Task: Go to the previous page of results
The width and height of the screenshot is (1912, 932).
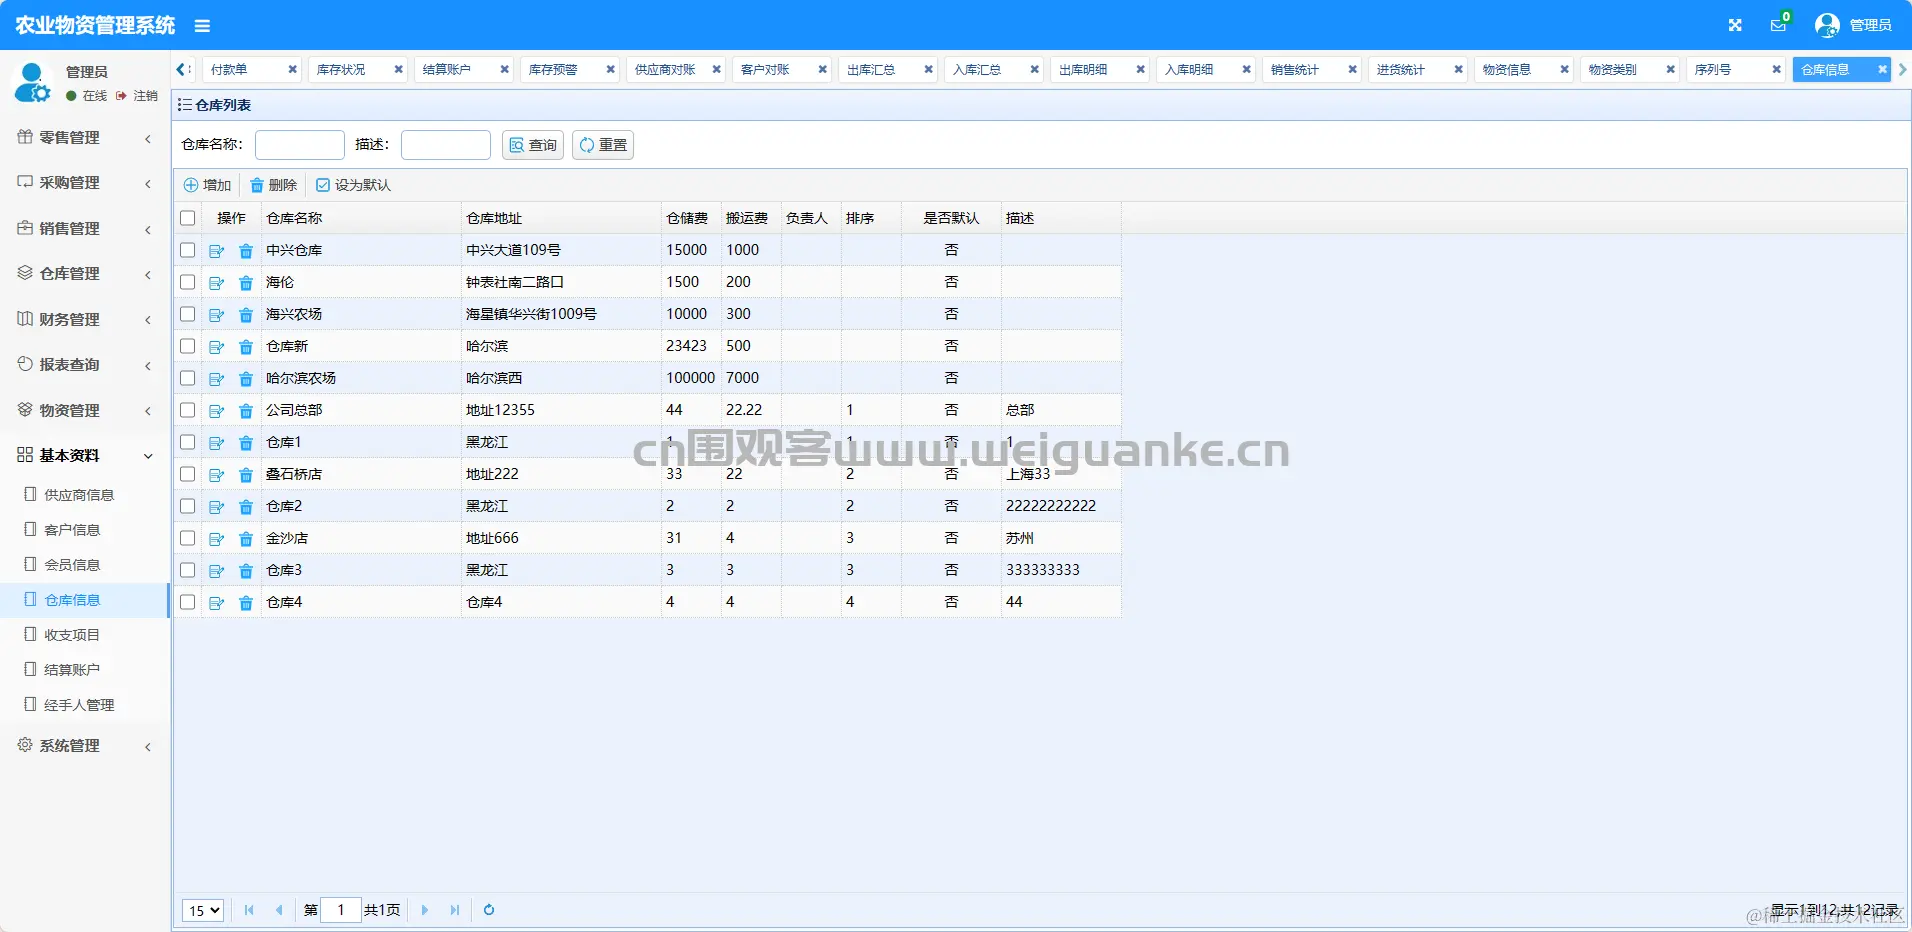Action: point(279,910)
